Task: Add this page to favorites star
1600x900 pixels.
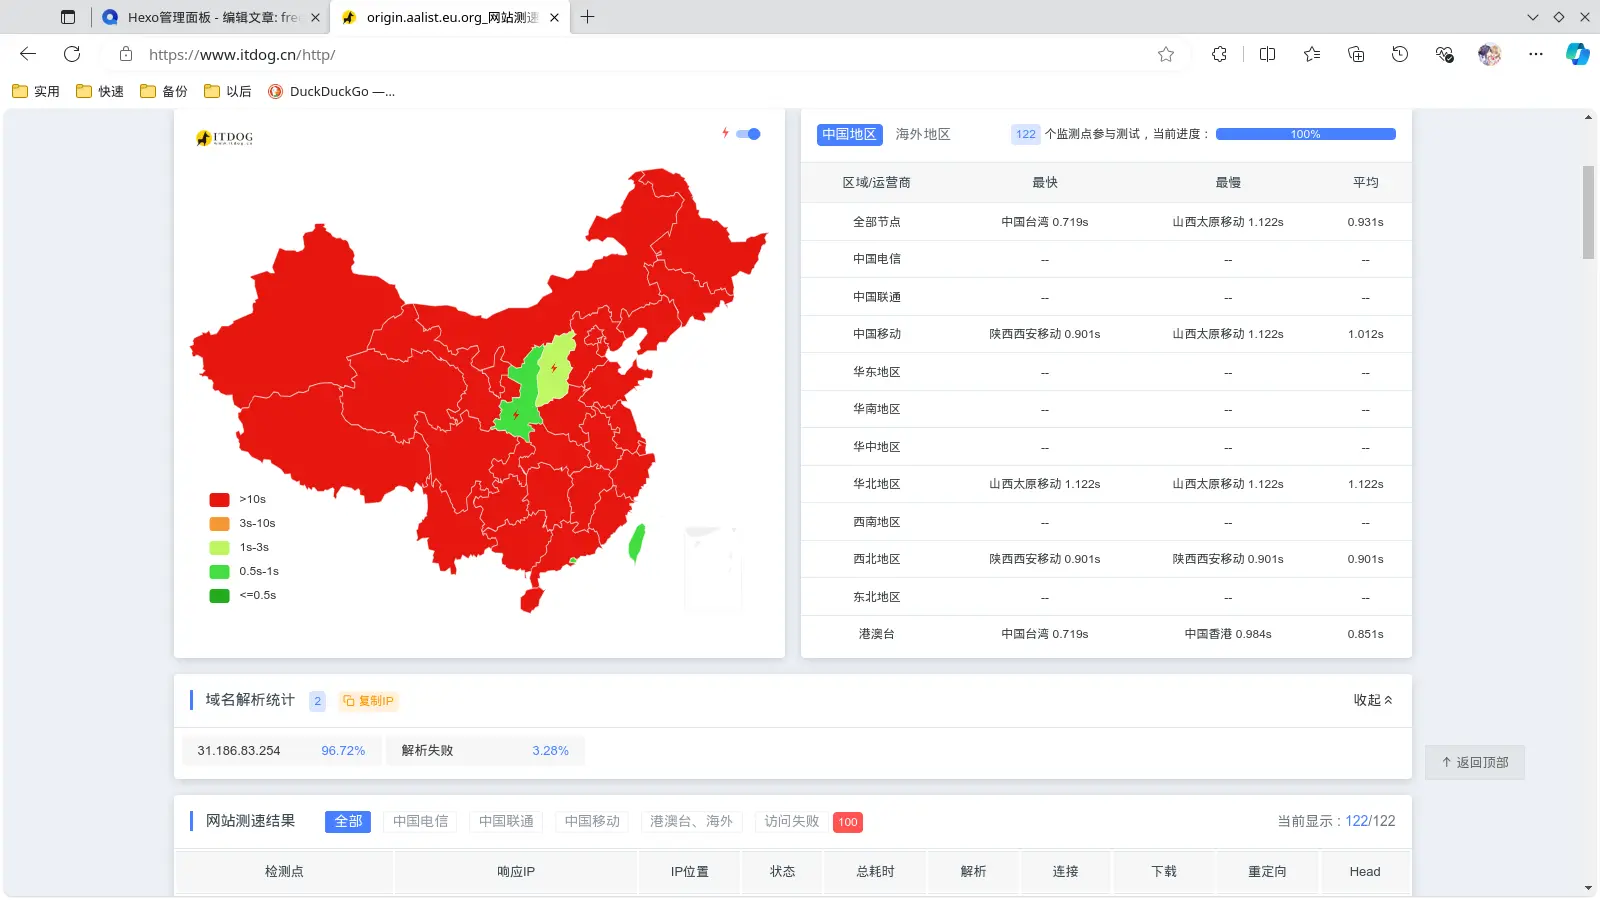Action: (x=1166, y=54)
